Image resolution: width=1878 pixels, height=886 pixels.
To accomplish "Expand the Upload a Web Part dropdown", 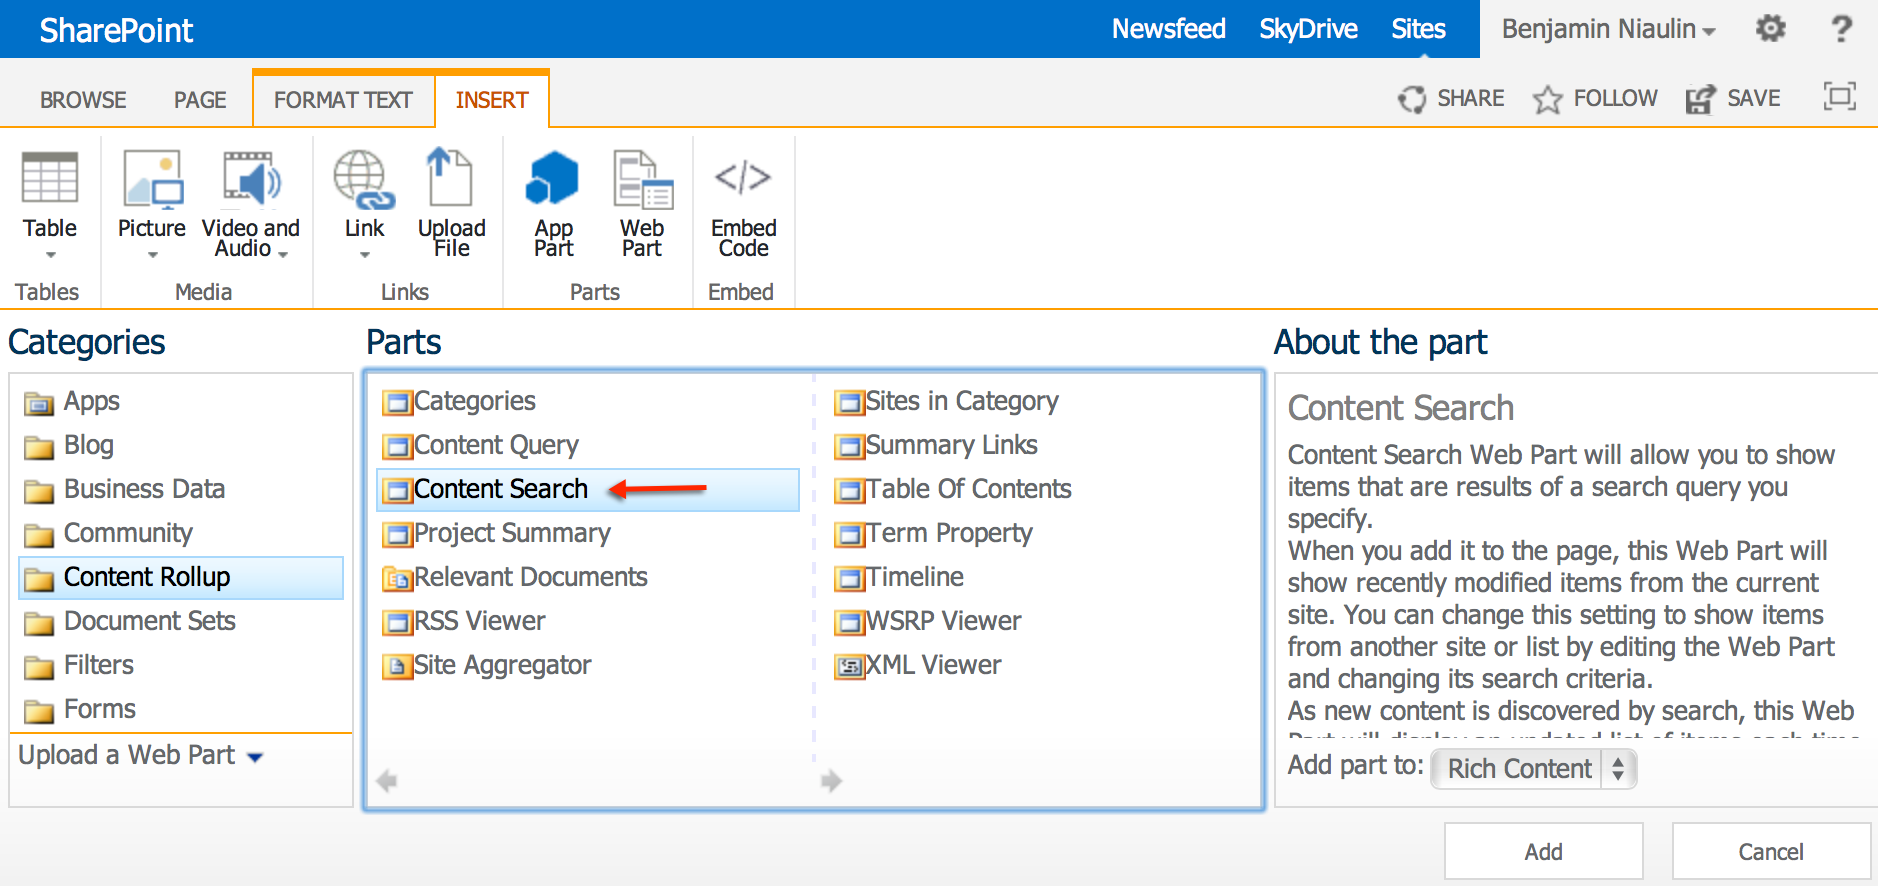I will pyautogui.click(x=141, y=755).
